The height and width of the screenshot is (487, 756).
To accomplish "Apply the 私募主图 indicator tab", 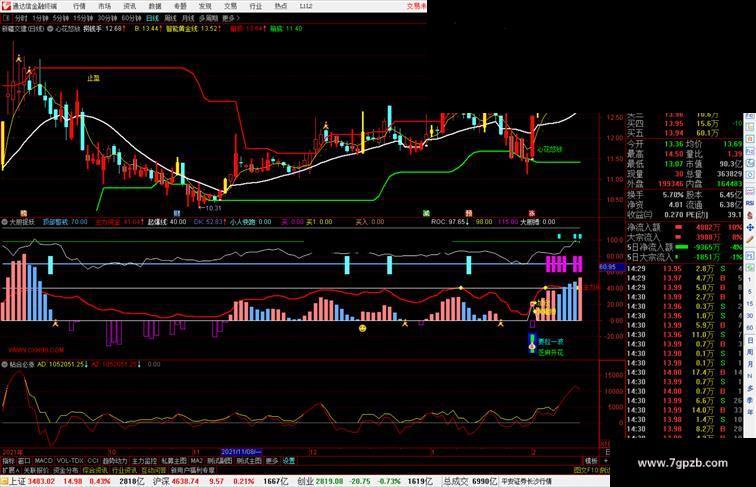I will click(x=174, y=461).
